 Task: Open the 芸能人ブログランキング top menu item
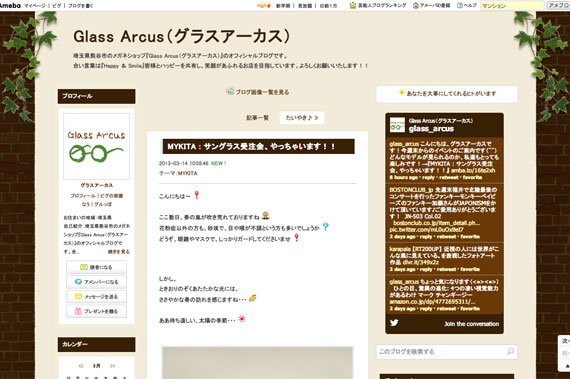click(x=378, y=5)
